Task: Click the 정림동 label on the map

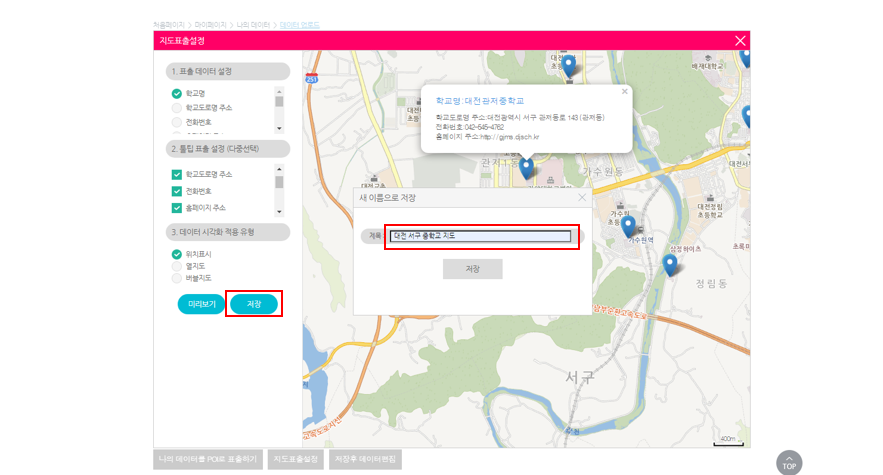Action: point(711,283)
